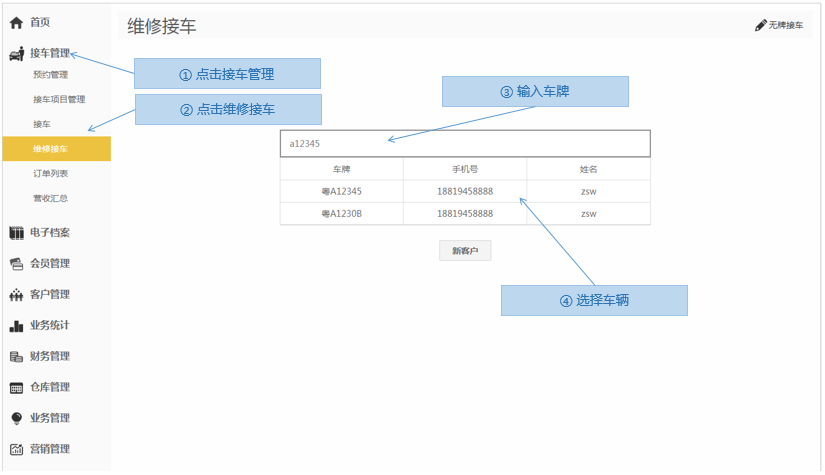Screen dimensions: 825x475
Task: Click the 会员管理 card icon
Action: (x=16, y=264)
